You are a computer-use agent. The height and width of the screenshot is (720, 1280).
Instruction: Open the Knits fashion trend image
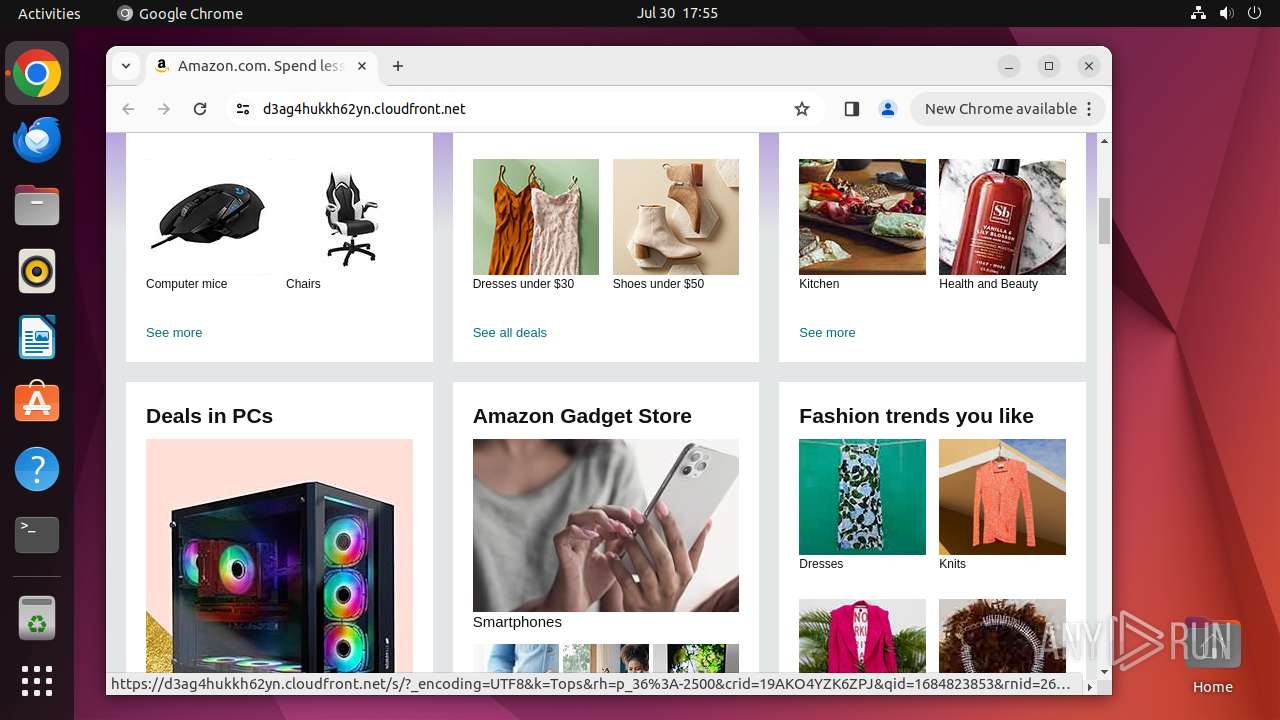pos(1002,497)
